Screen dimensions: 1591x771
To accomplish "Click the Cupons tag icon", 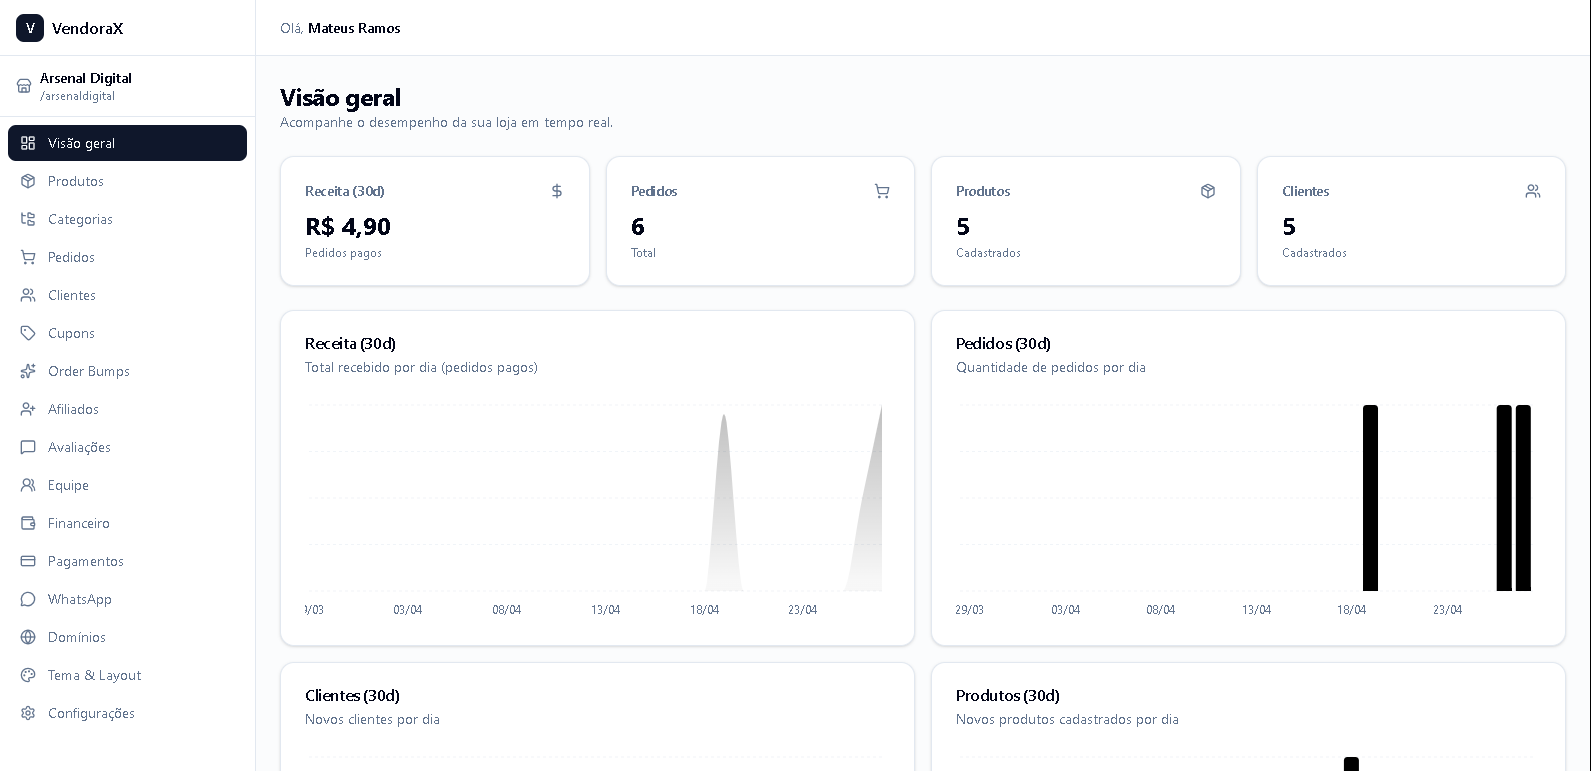I will 28,333.
